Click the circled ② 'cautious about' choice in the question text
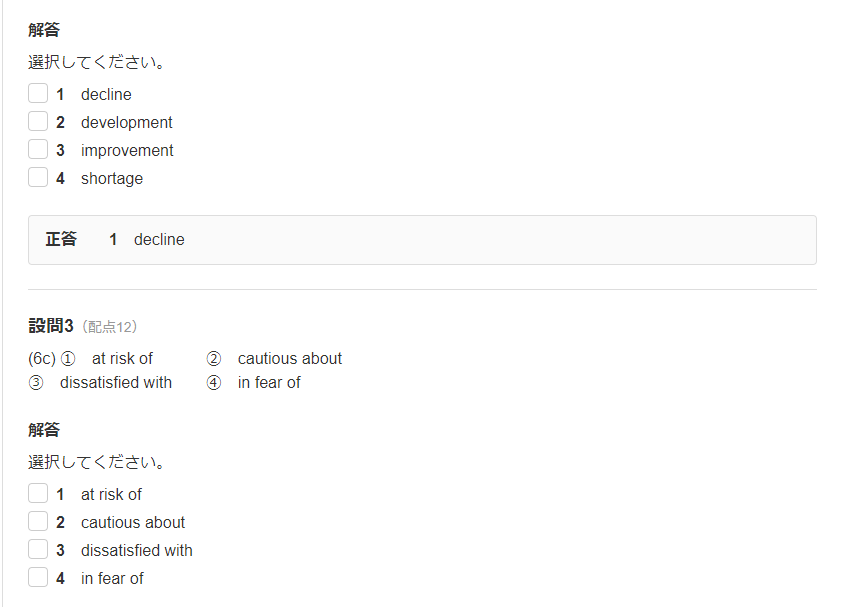The width and height of the screenshot is (842, 607). (289, 358)
